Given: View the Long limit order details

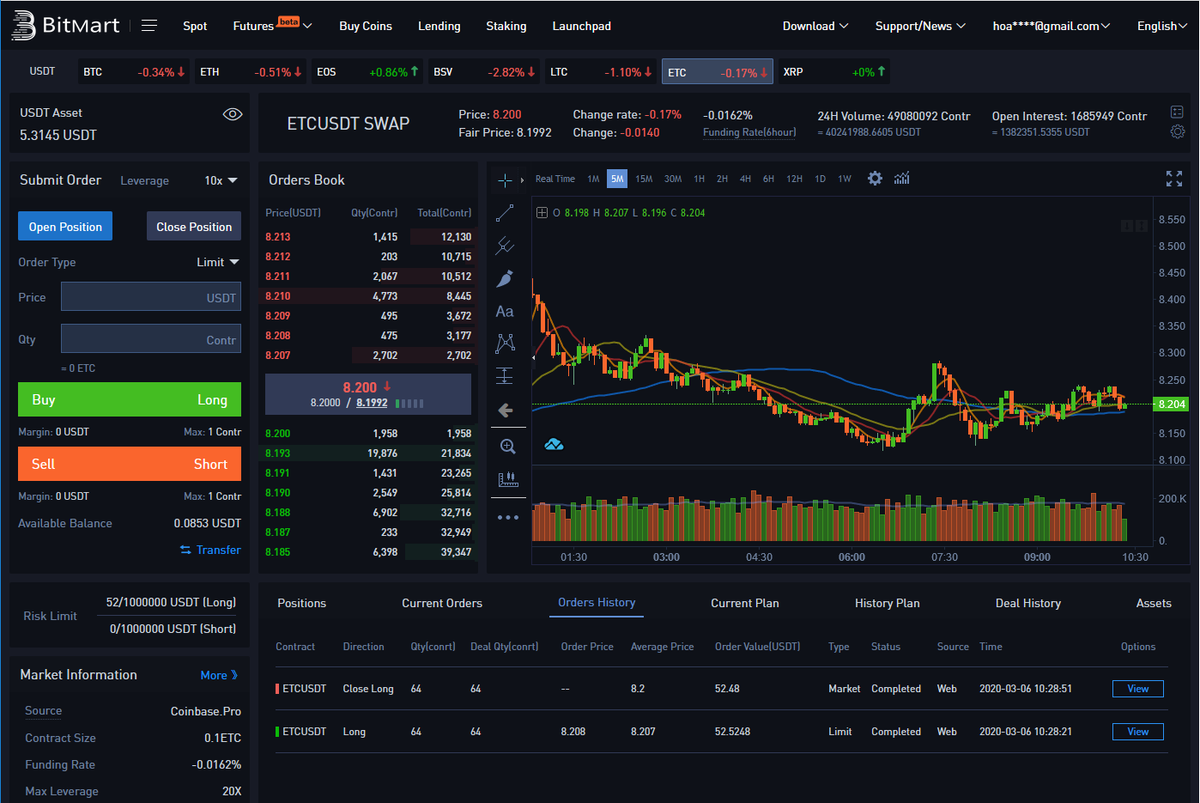Looking at the screenshot, I should point(1138,732).
